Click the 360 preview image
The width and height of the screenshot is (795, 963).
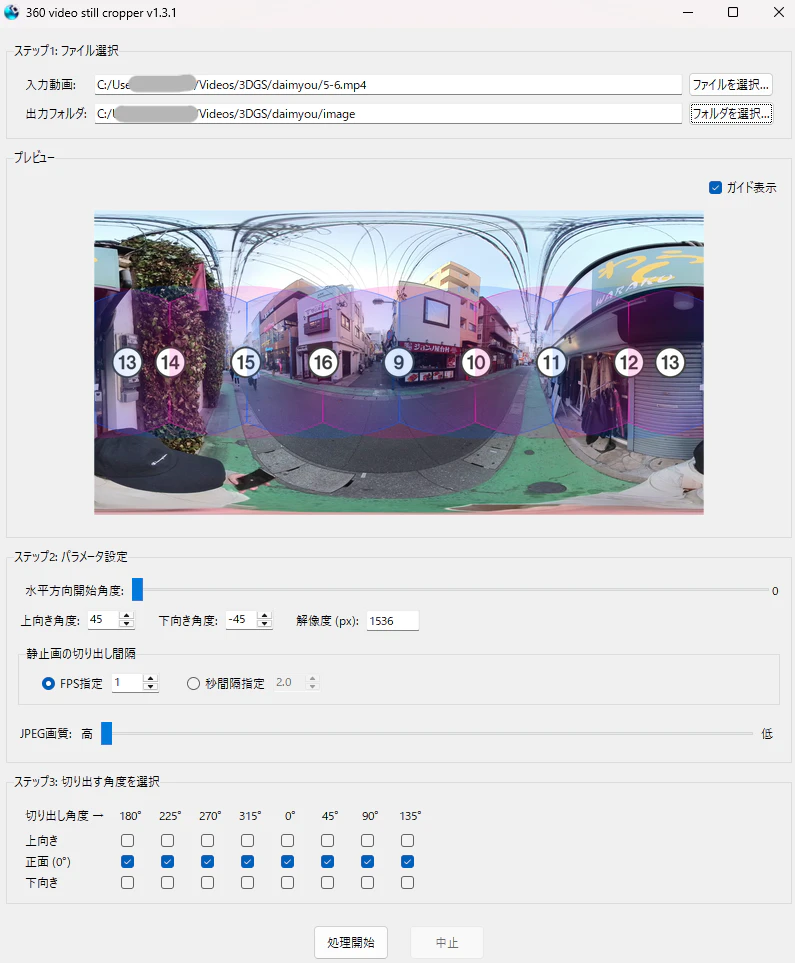click(x=399, y=363)
